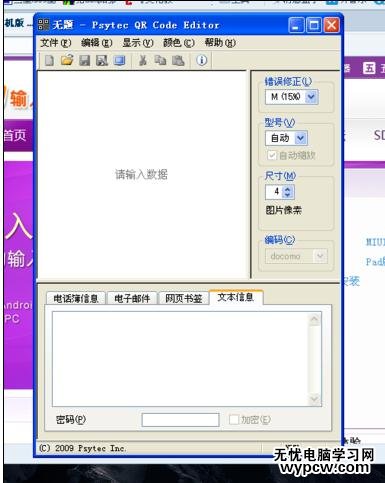Click the 密码(P) password input field
Image resolution: width=385 pixels, height=483 pixels.
(180, 420)
